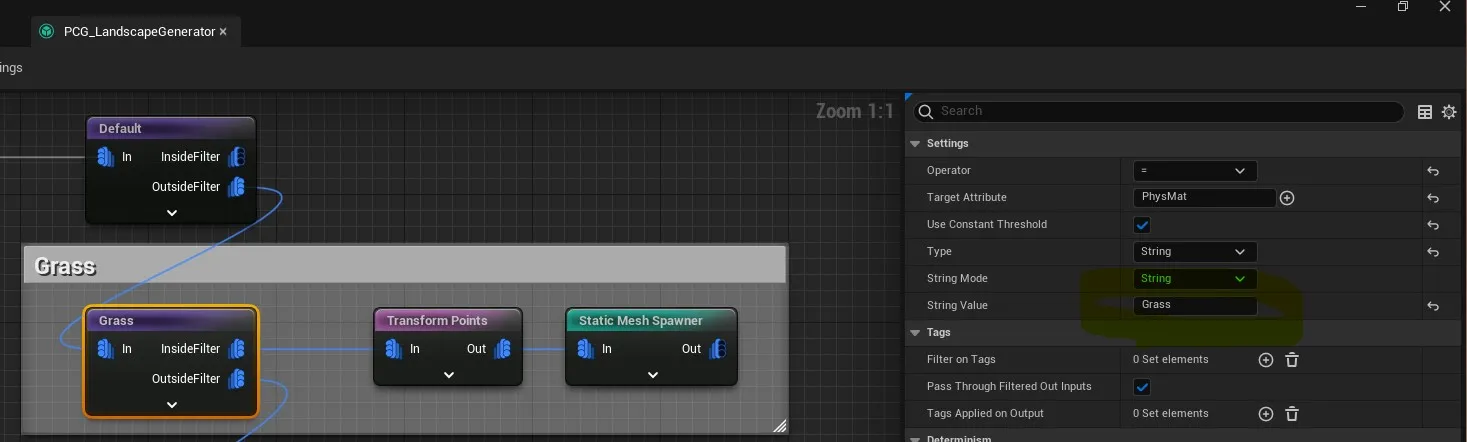Add element to Filter on Tags
The height and width of the screenshot is (442, 1467).
coord(1266,360)
